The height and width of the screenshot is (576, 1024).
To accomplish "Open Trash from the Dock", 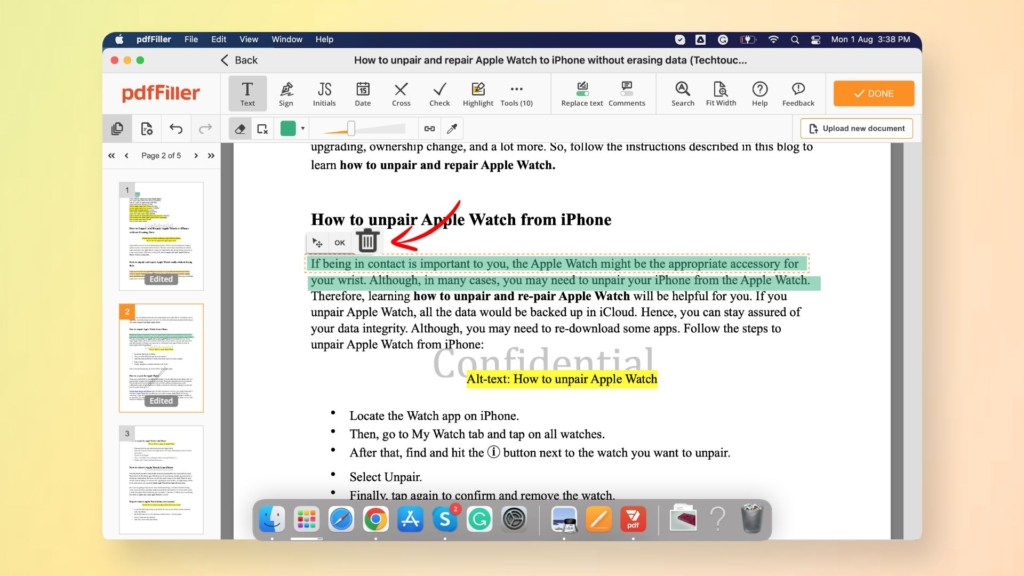I will 752,519.
